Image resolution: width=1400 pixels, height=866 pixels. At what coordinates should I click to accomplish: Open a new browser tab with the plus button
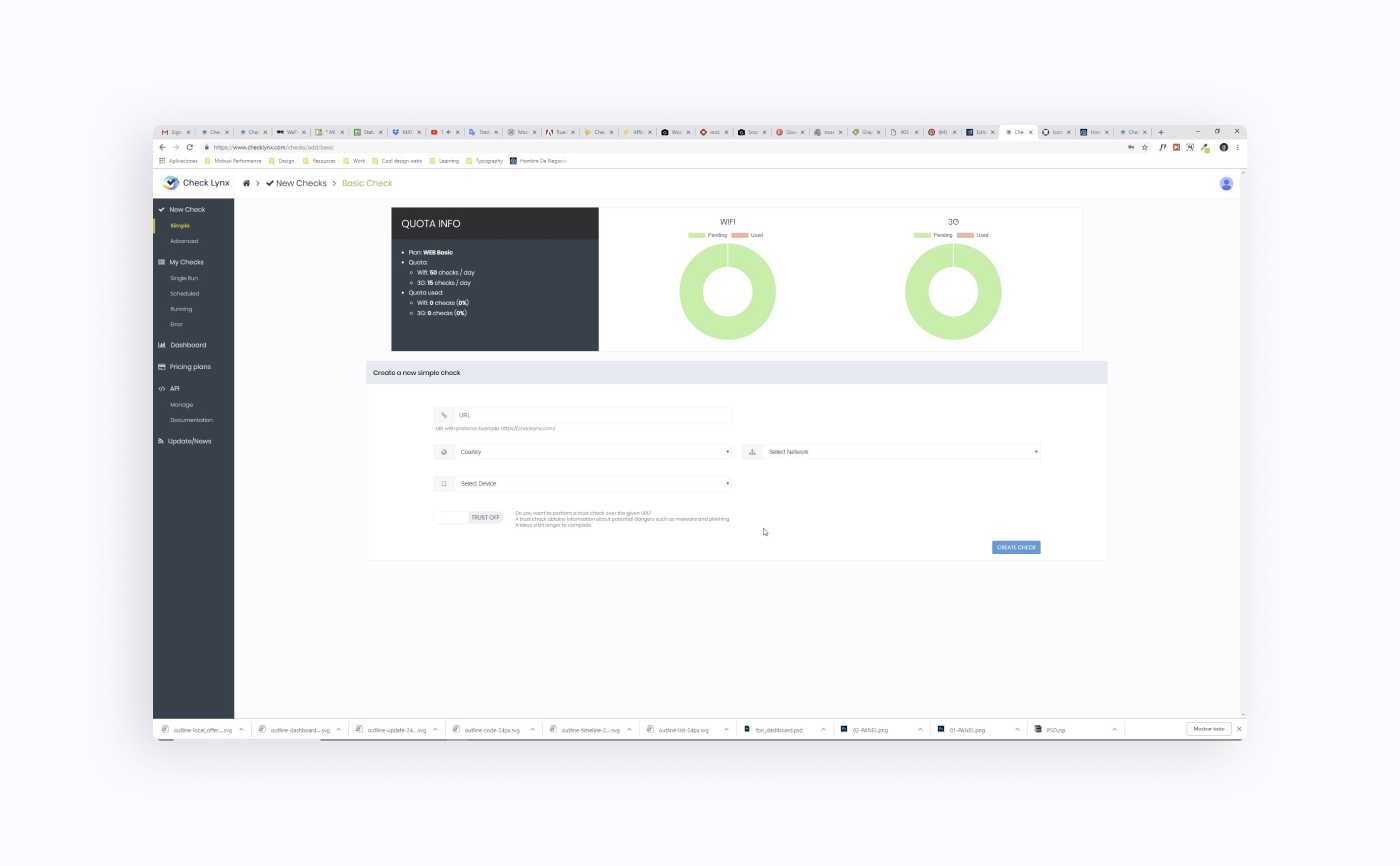[x=1160, y=132]
